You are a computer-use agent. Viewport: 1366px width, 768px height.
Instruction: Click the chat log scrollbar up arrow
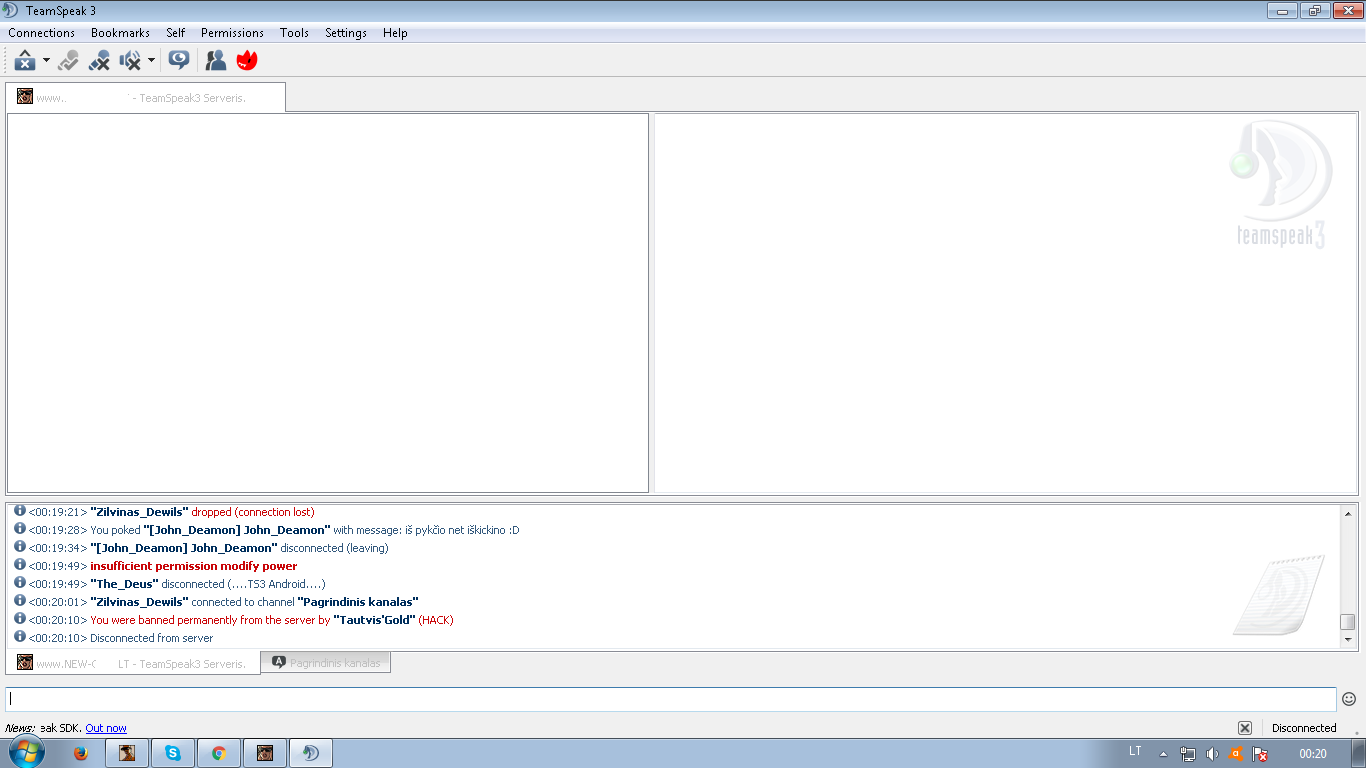point(1348,513)
